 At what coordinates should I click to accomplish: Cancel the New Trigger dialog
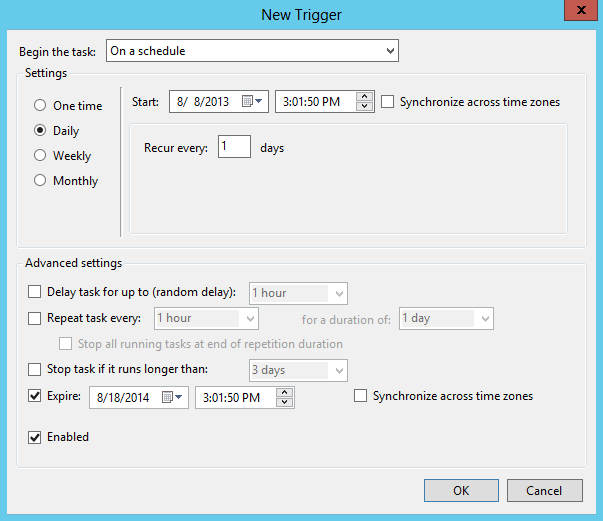(x=544, y=490)
